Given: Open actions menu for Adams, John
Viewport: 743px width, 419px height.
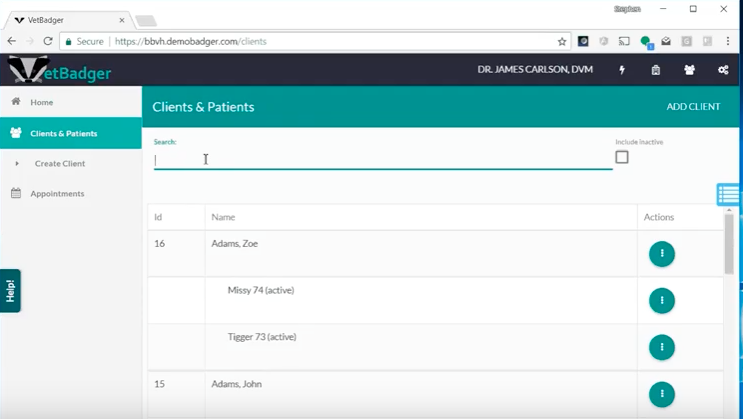Looking at the screenshot, I should (x=661, y=394).
